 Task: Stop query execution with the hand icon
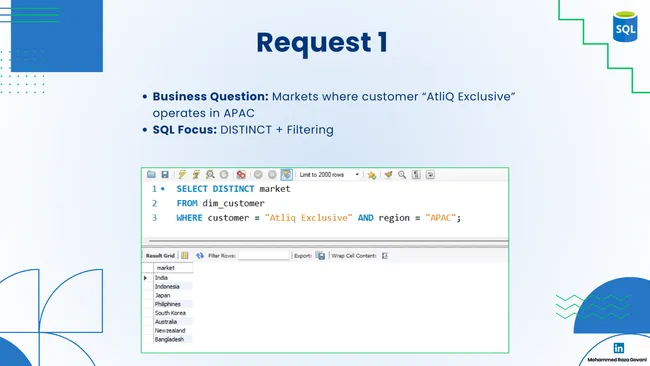[224, 175]
